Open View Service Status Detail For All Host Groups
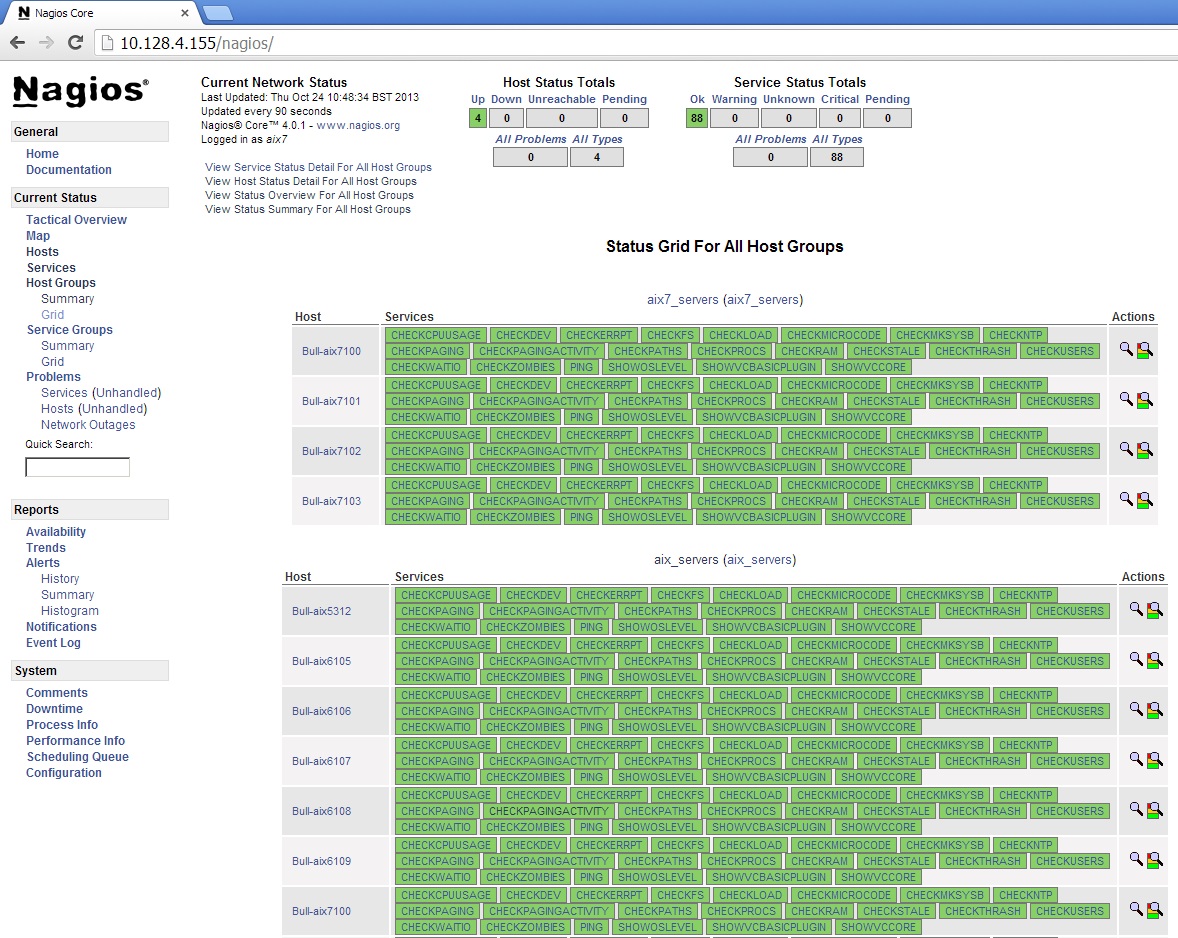This screenshot has height=938, width=1178. point(318,167)
